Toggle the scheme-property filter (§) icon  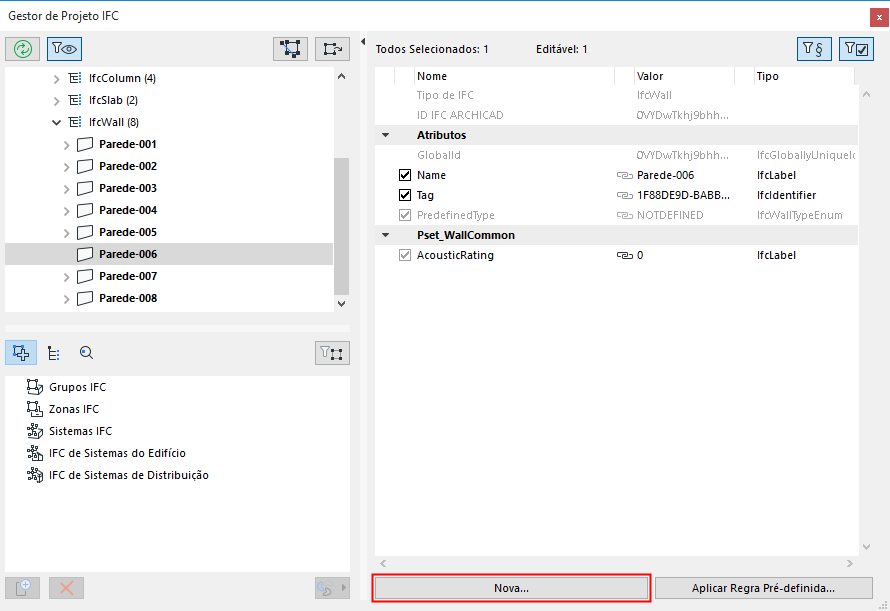[814, 48]
